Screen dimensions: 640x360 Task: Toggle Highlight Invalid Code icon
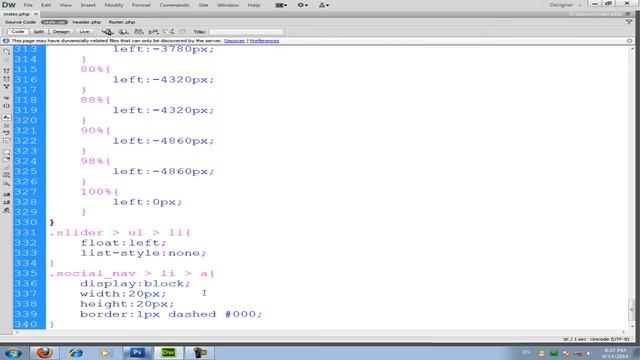point(6,125)
